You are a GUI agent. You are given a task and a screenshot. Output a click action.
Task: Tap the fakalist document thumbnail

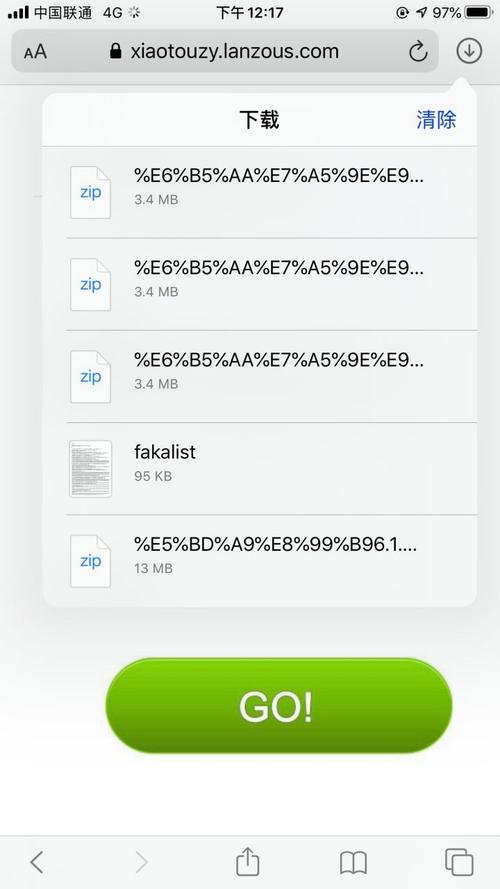click(x=90, y=469)
